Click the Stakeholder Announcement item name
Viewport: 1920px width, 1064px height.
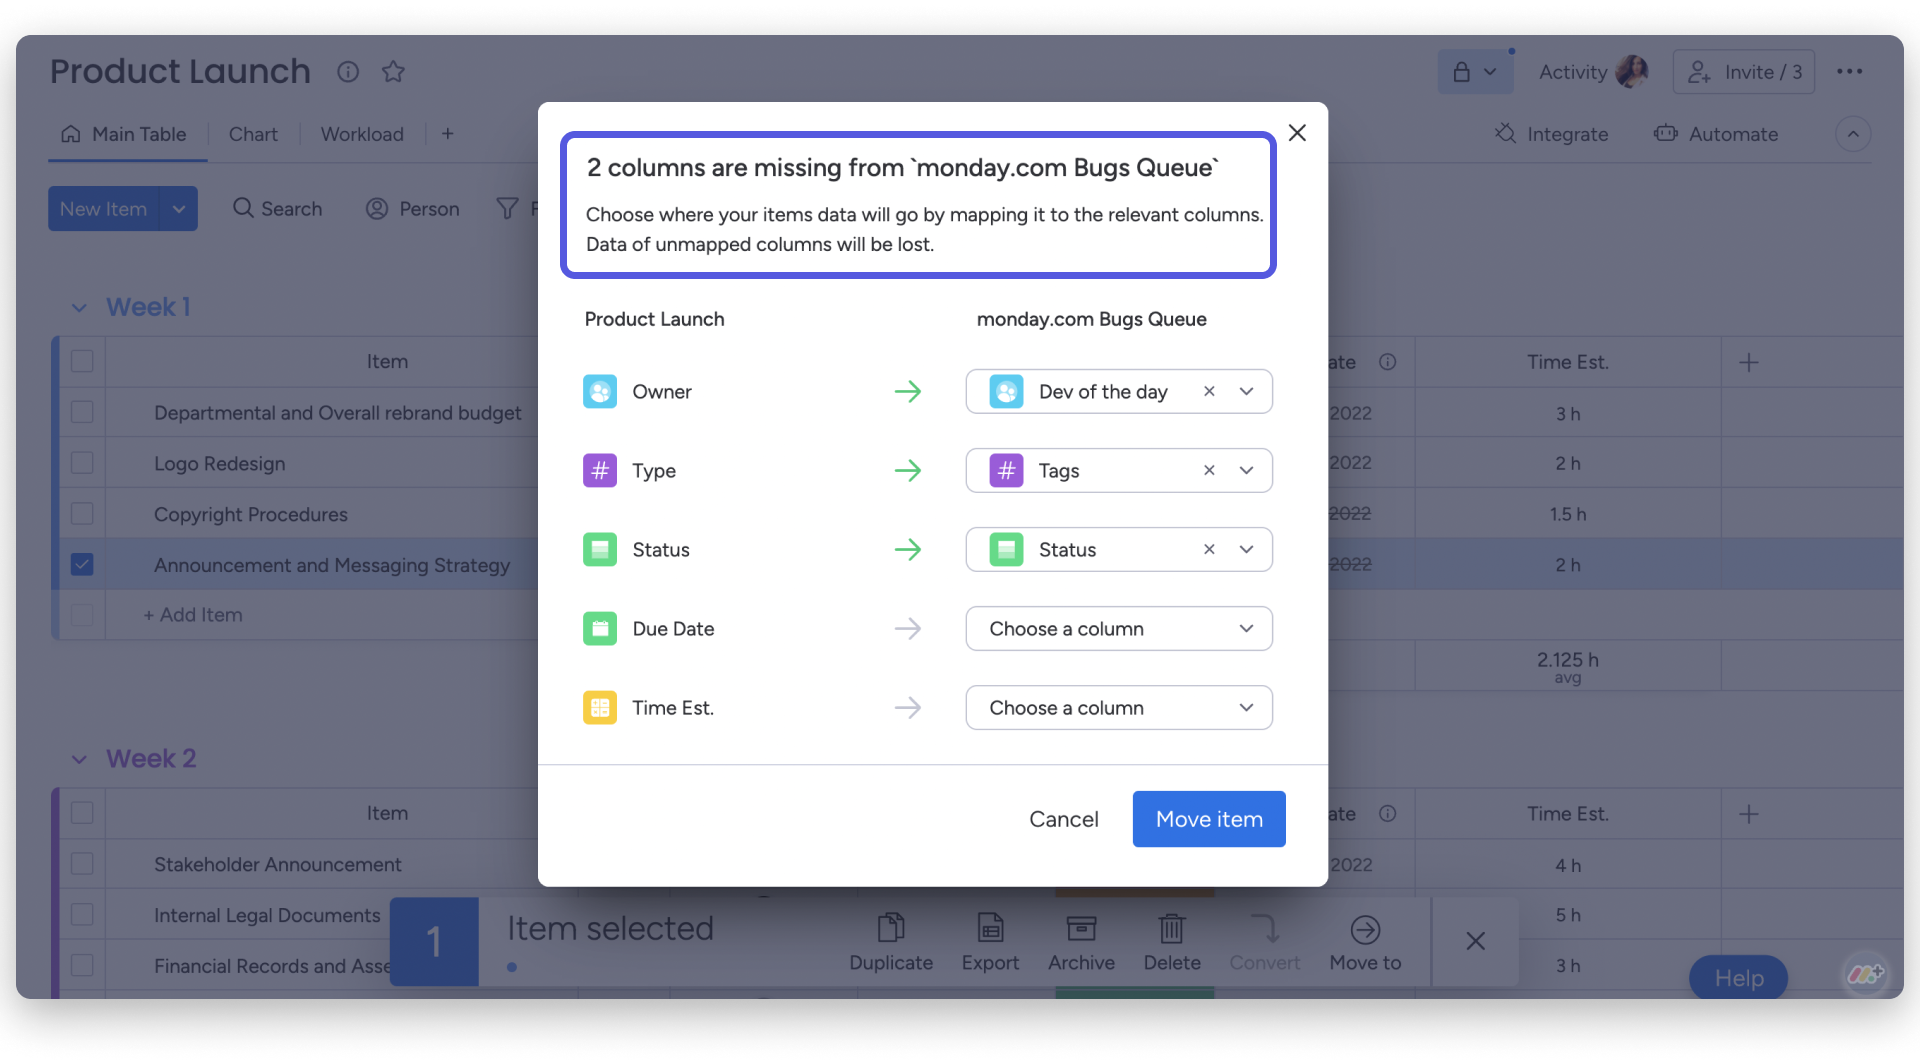click(x=278, y=865)
